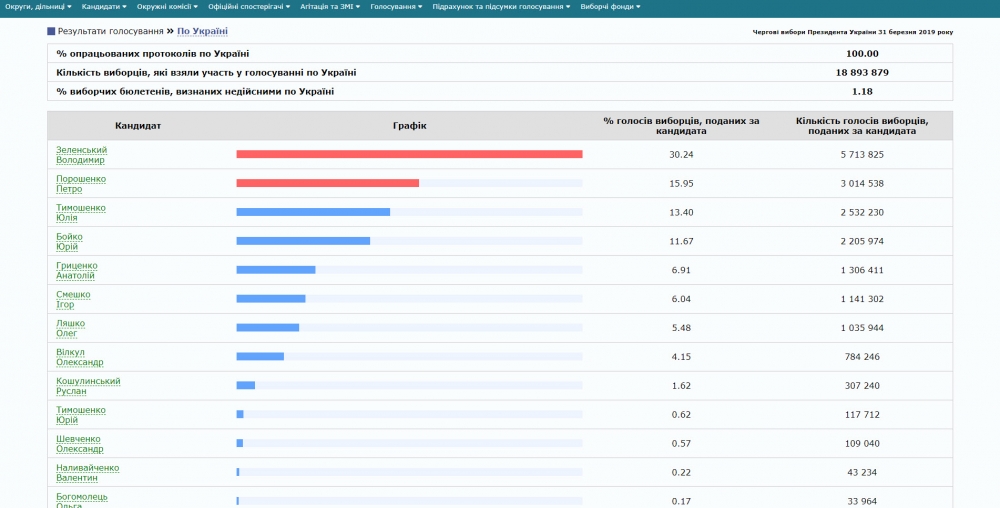Click the По Україні breadcrumb link
The height and width of the screenshot is (508, 1000).
tap(202, 31)
